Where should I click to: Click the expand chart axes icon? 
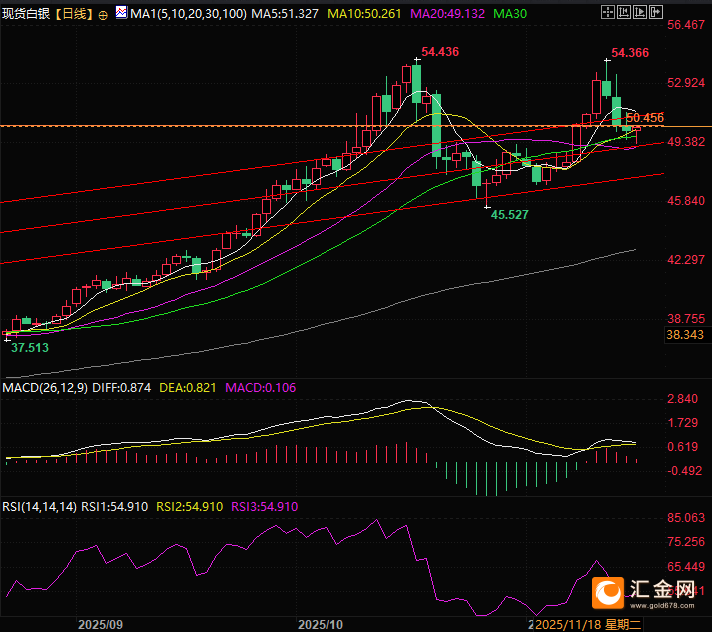640,12
